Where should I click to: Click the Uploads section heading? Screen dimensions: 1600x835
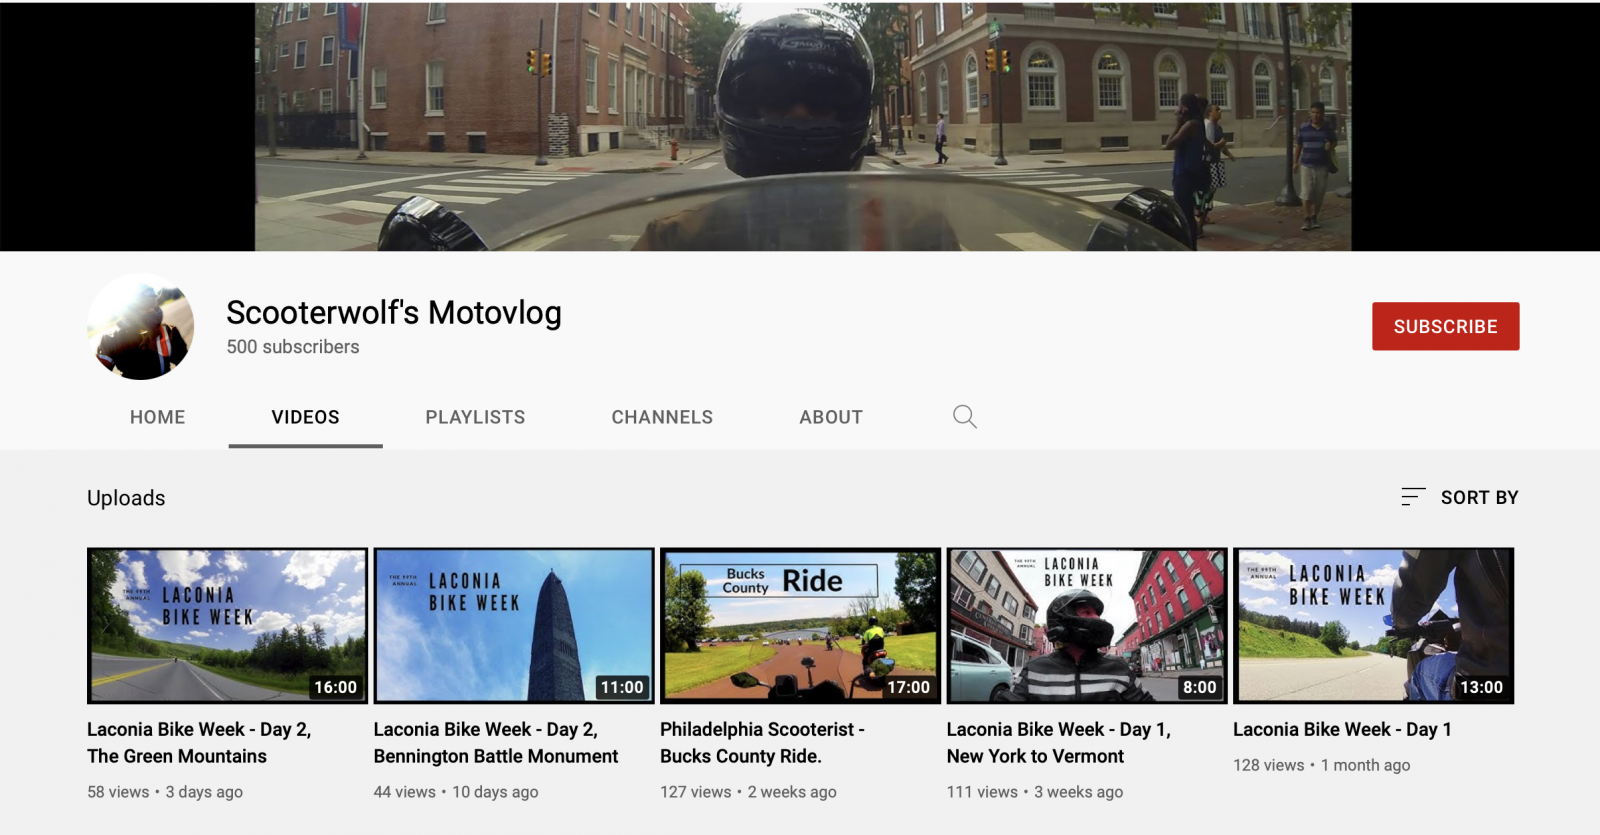[126, 498]
